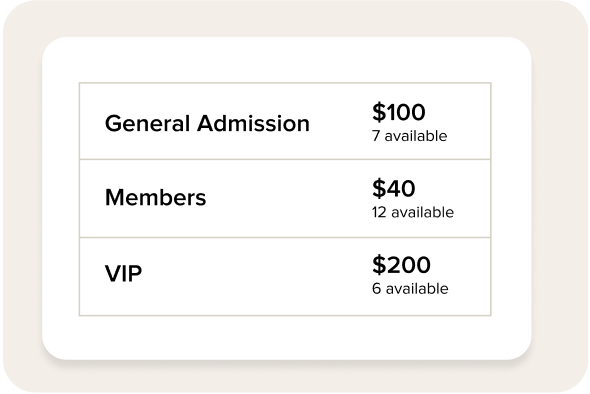Click the word Admission
The width and height of the screenshot is (590, 394).
coord(253,123)
